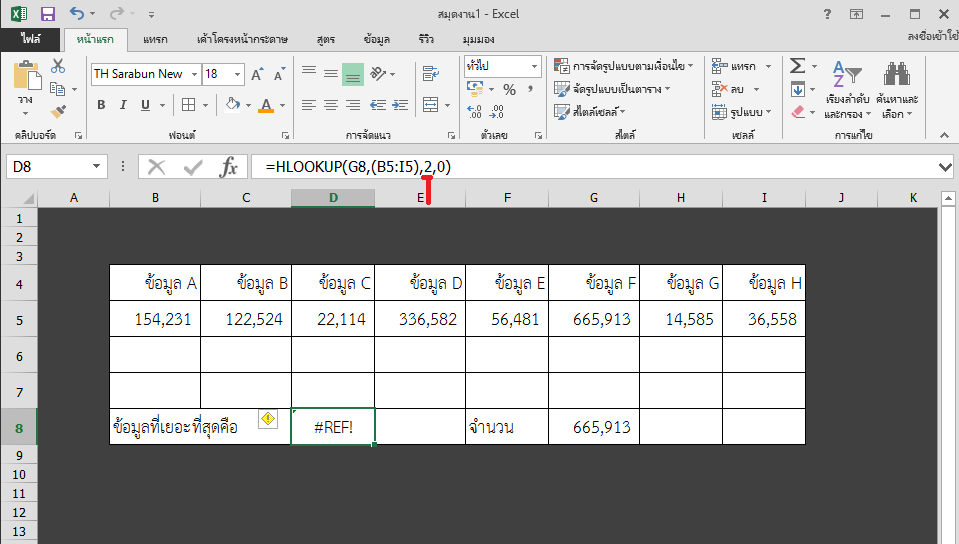Toggle Italic formatting
This screenshot has height=544, width=959.
point(123,105)
